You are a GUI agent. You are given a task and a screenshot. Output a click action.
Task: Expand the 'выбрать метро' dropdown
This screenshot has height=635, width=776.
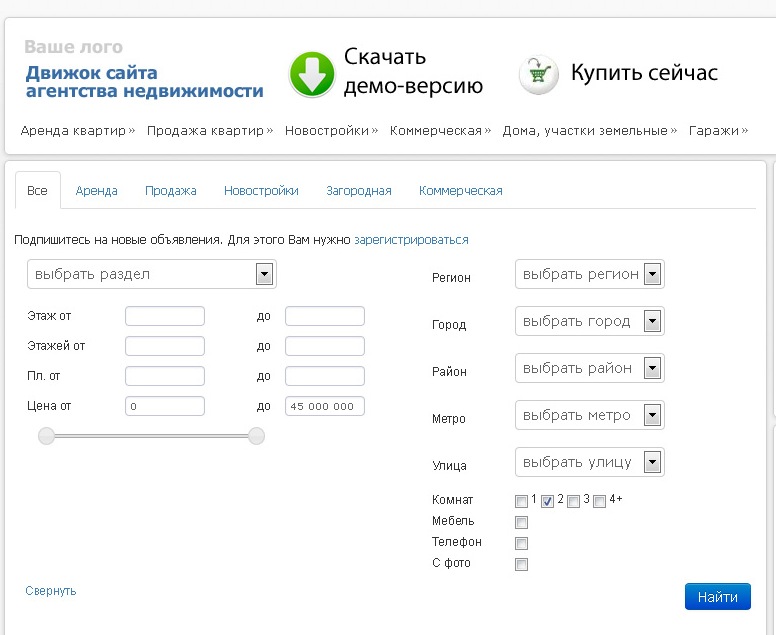[590, 415]
